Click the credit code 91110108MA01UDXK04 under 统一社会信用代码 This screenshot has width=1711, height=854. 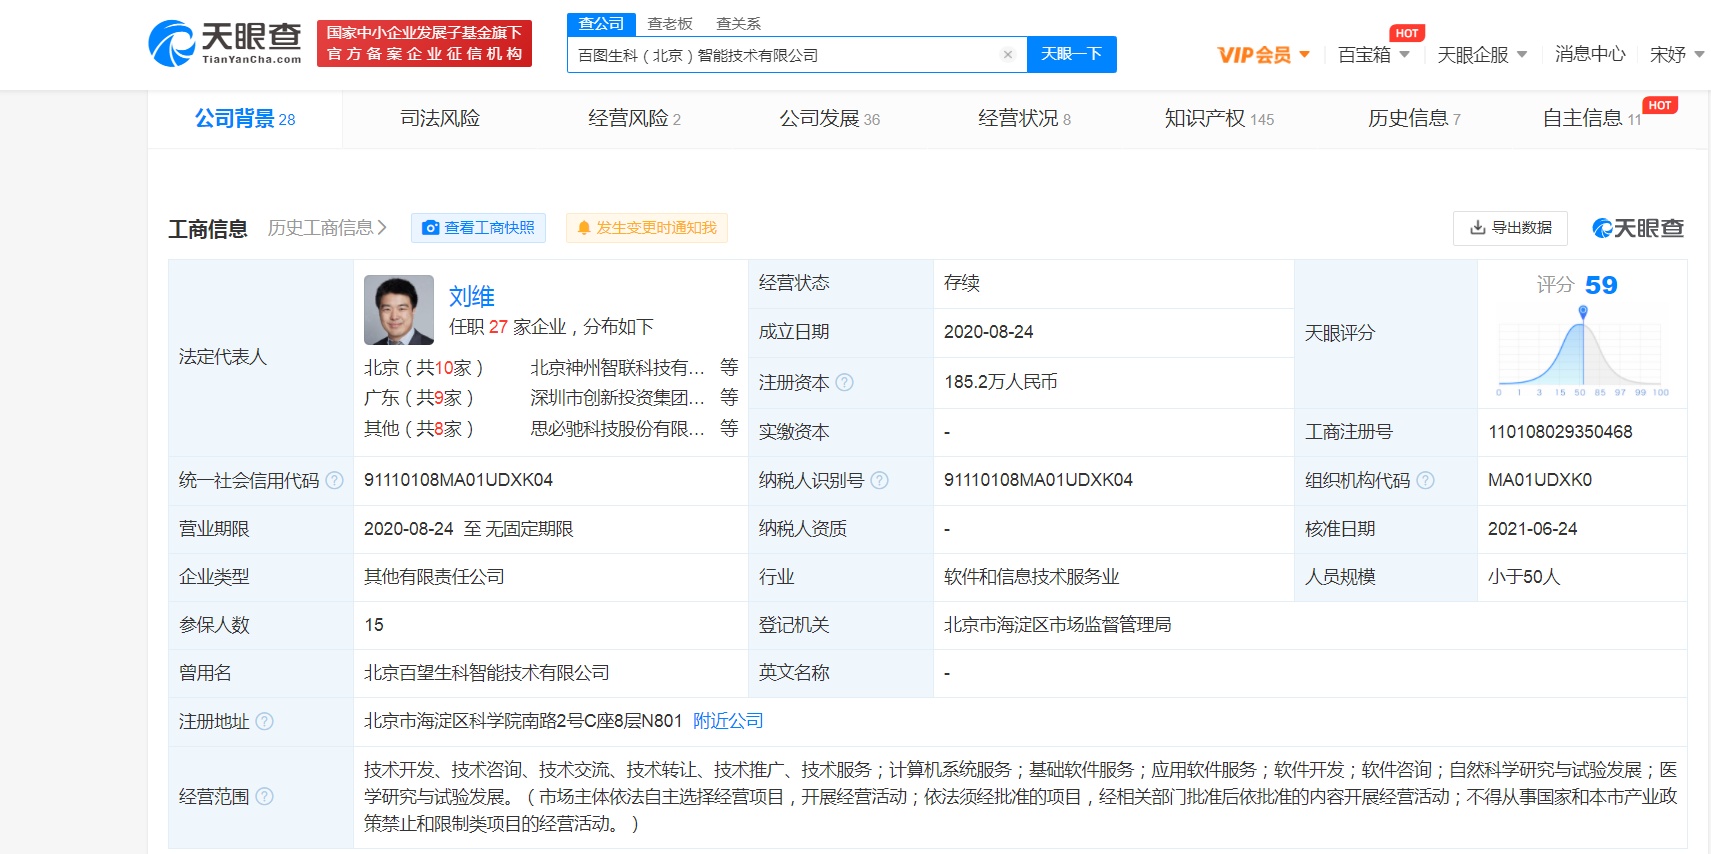click(458, 480)
